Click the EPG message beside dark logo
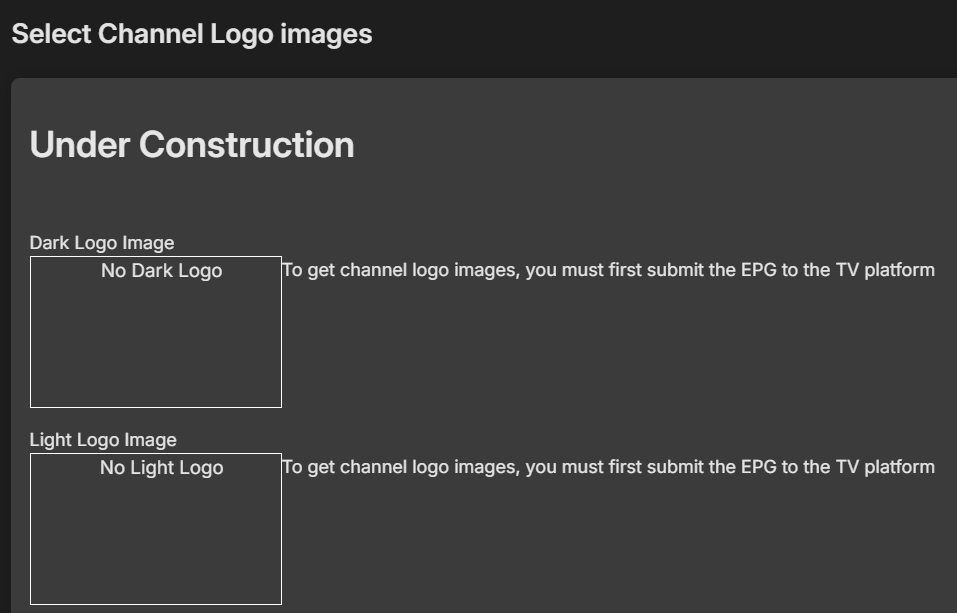957x613 pixels. (608, 270)
